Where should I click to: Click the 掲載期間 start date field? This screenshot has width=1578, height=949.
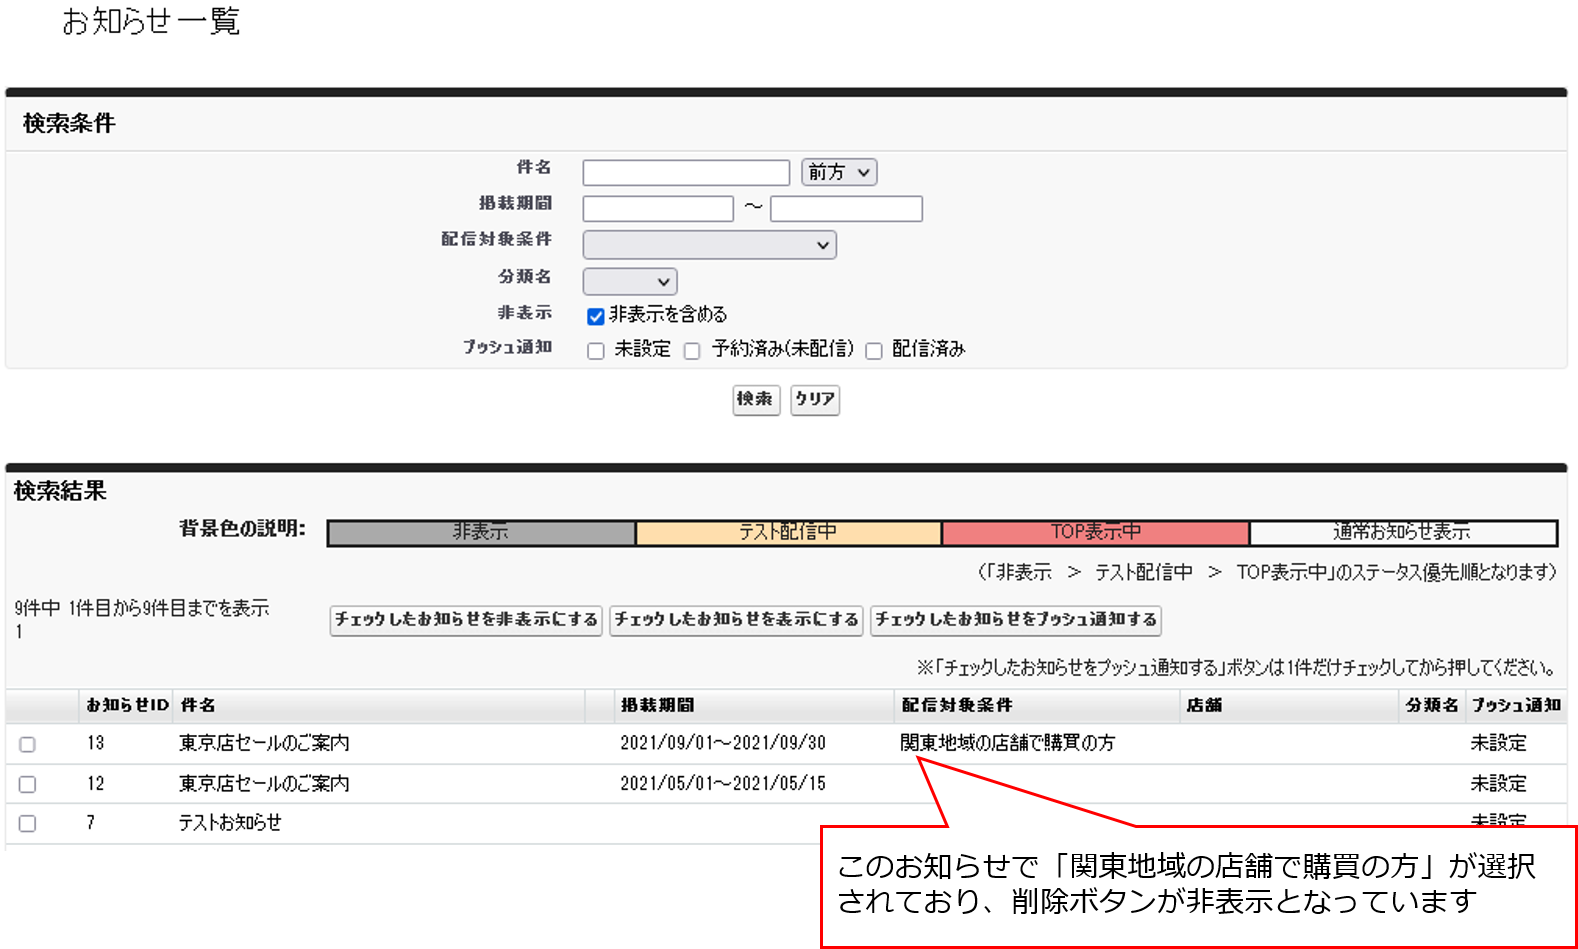tap(658, 209)
